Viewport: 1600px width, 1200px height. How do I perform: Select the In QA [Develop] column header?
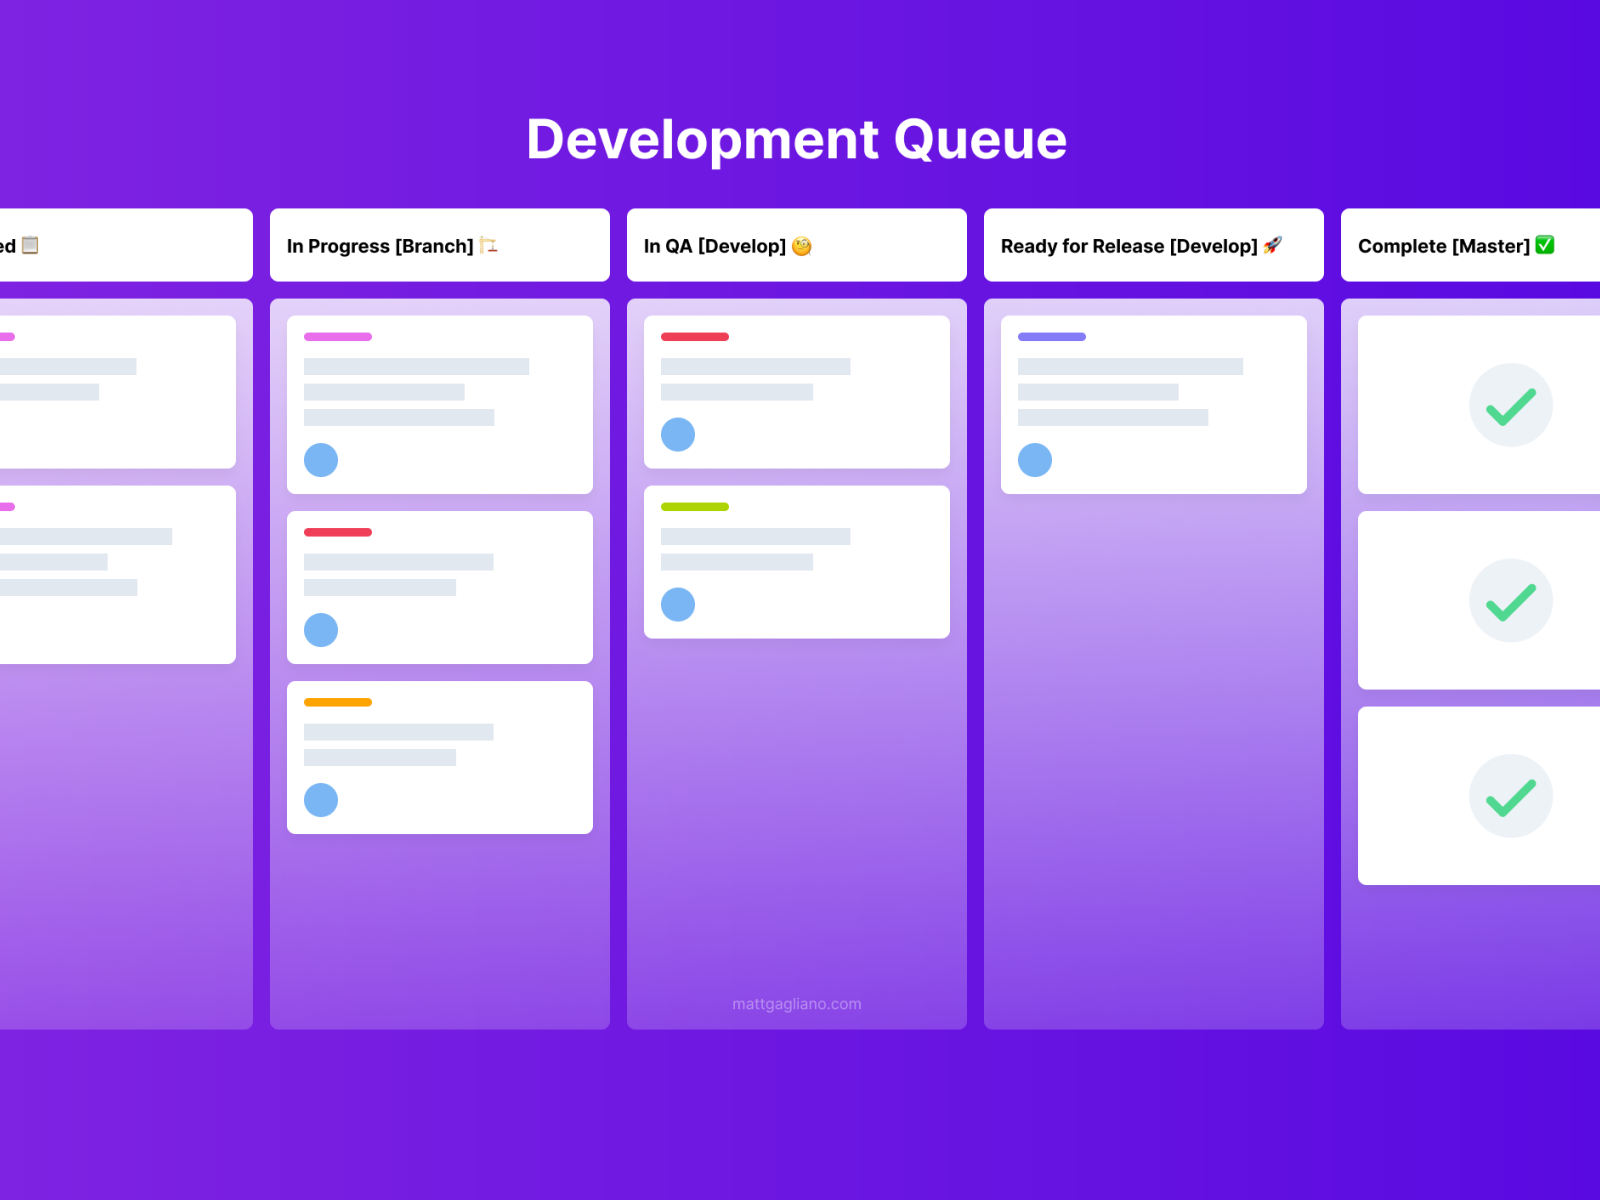click(x=716, y=245)
